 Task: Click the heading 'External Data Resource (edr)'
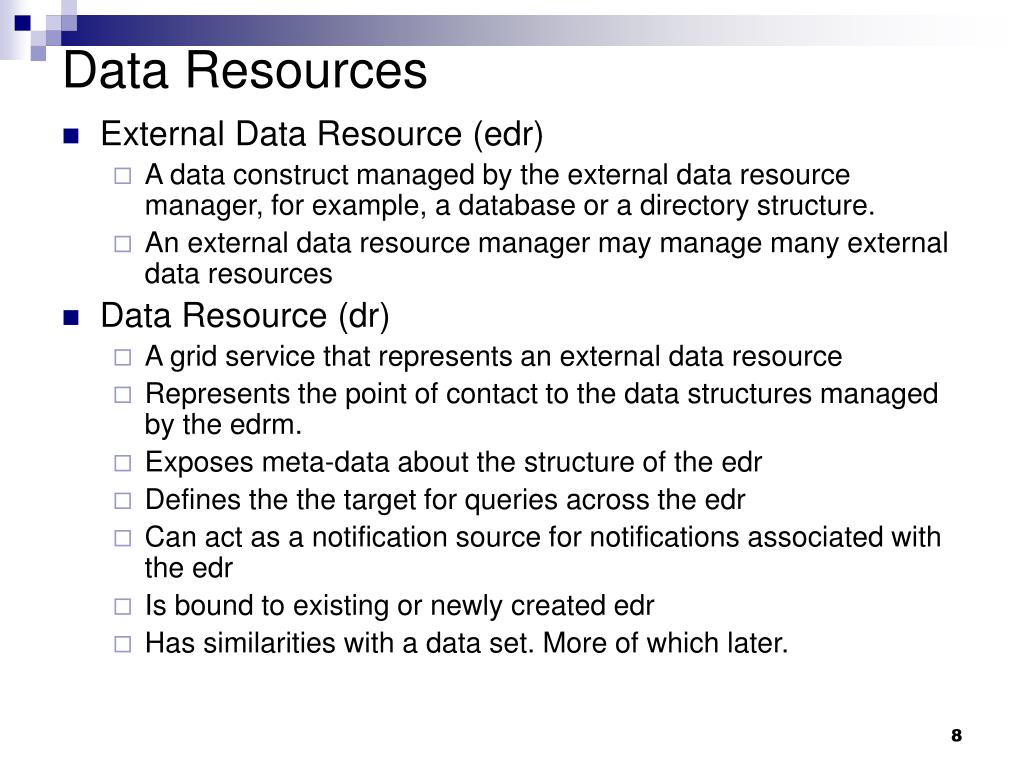click(x=322, y=135)
